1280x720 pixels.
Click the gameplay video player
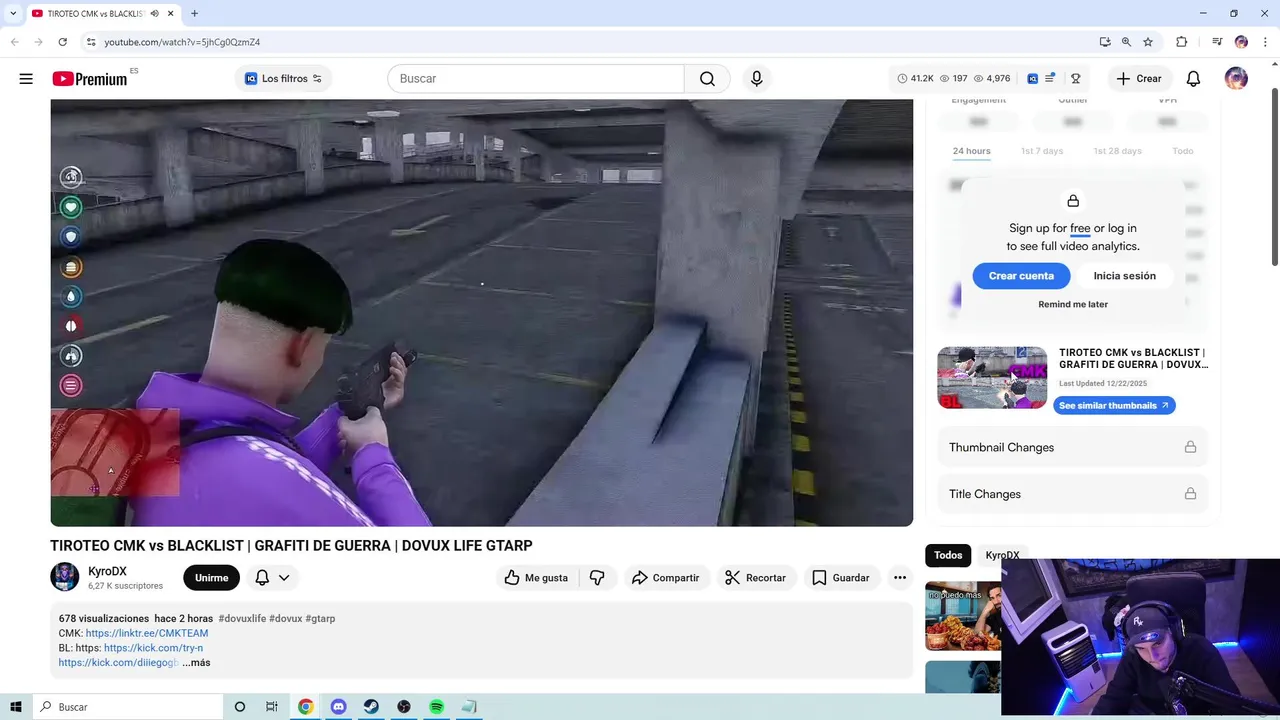tap(481, 312)
